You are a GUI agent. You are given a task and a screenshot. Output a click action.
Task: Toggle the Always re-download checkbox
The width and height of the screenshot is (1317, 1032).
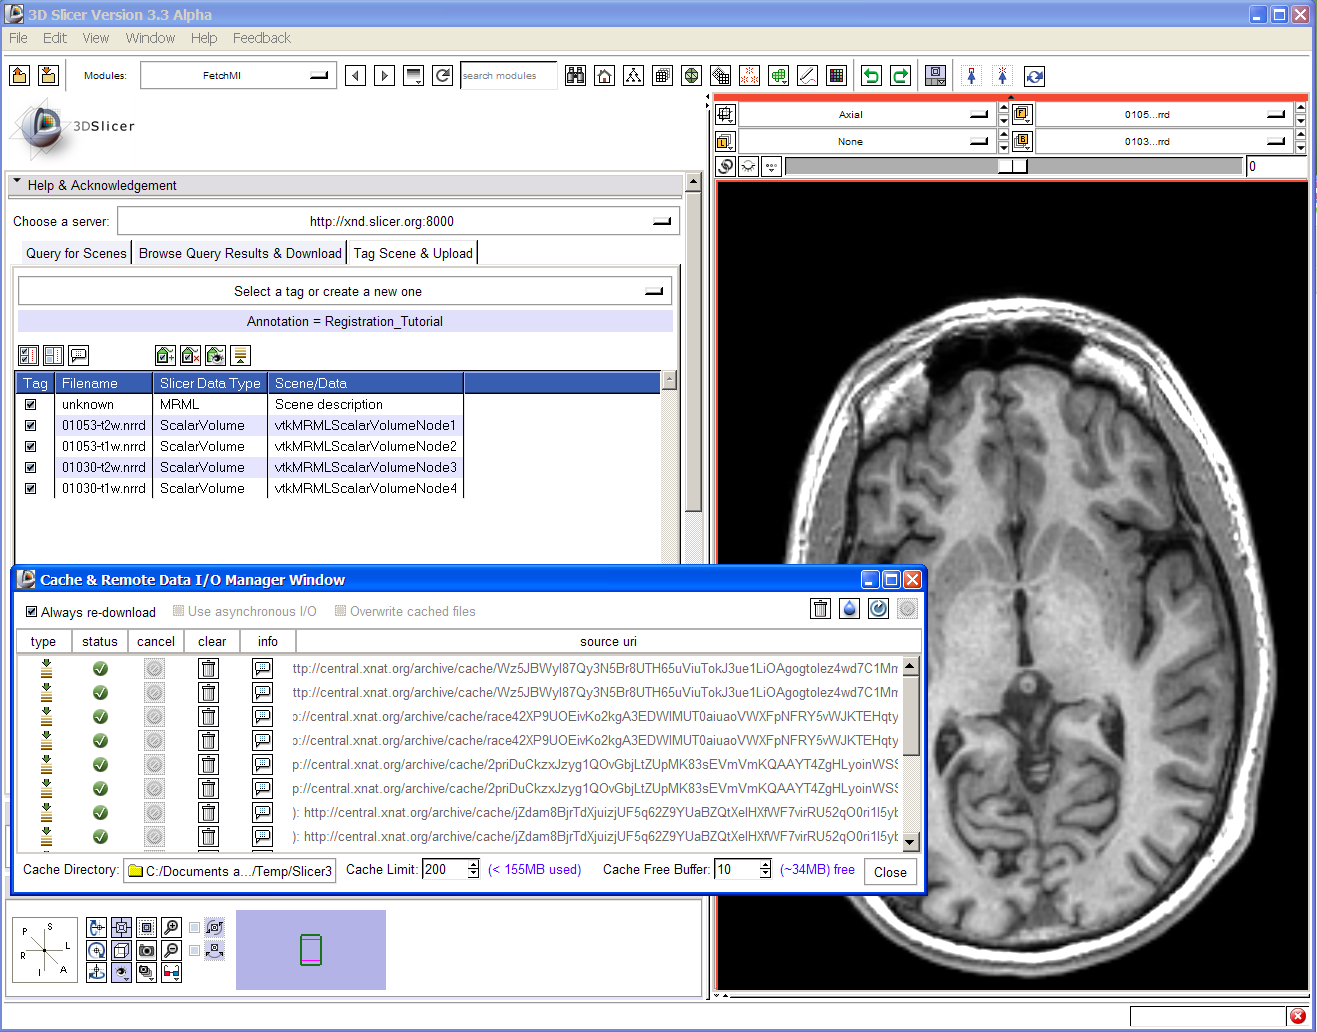tap(32, 612)
